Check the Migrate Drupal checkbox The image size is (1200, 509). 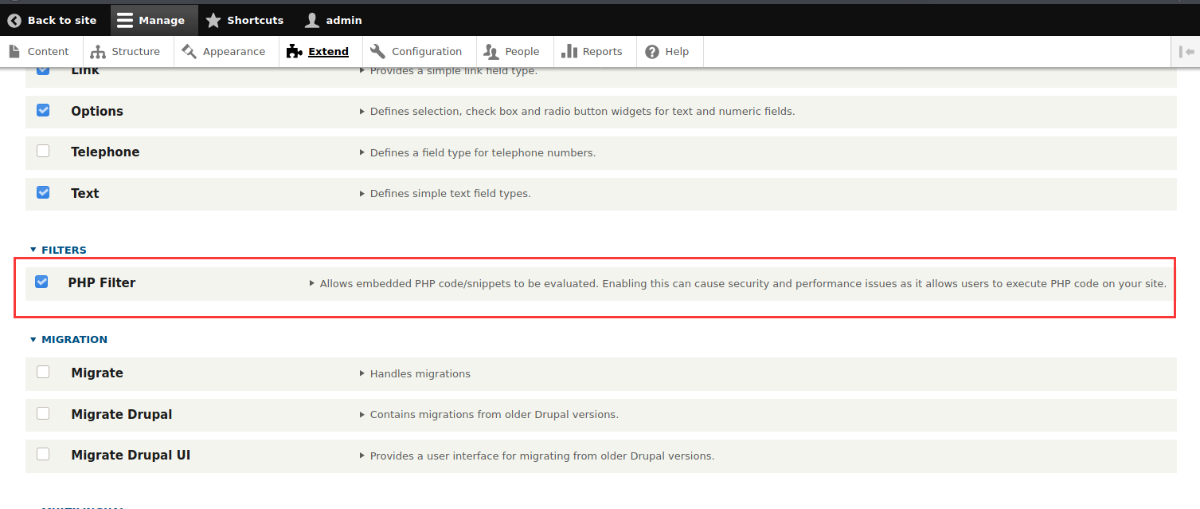[43, 413]
